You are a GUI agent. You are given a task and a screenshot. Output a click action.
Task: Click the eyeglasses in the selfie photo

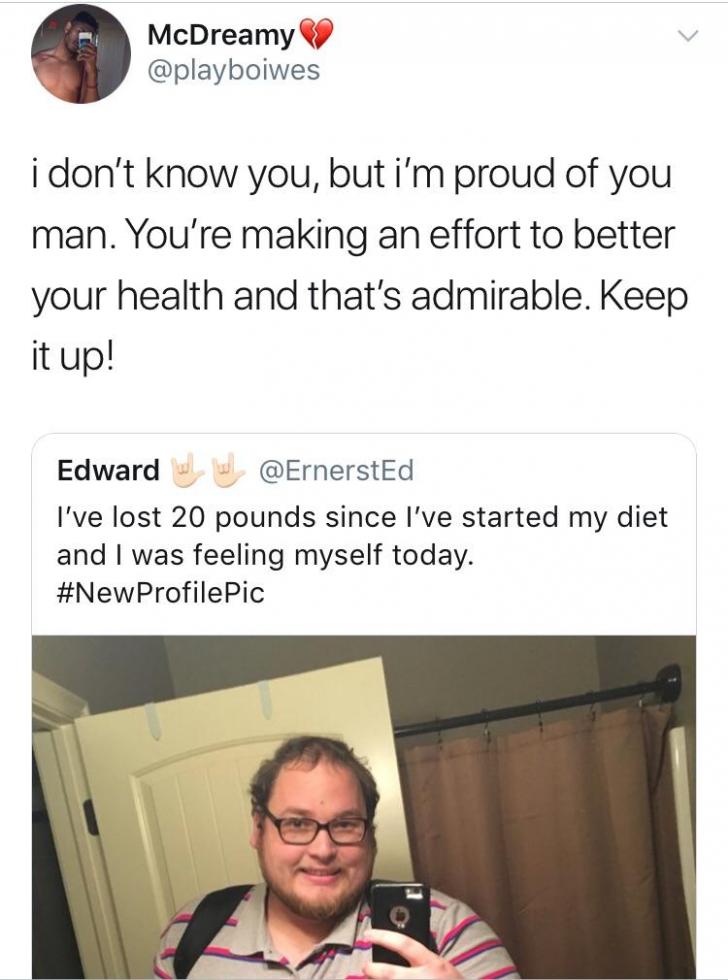(315, 828)
